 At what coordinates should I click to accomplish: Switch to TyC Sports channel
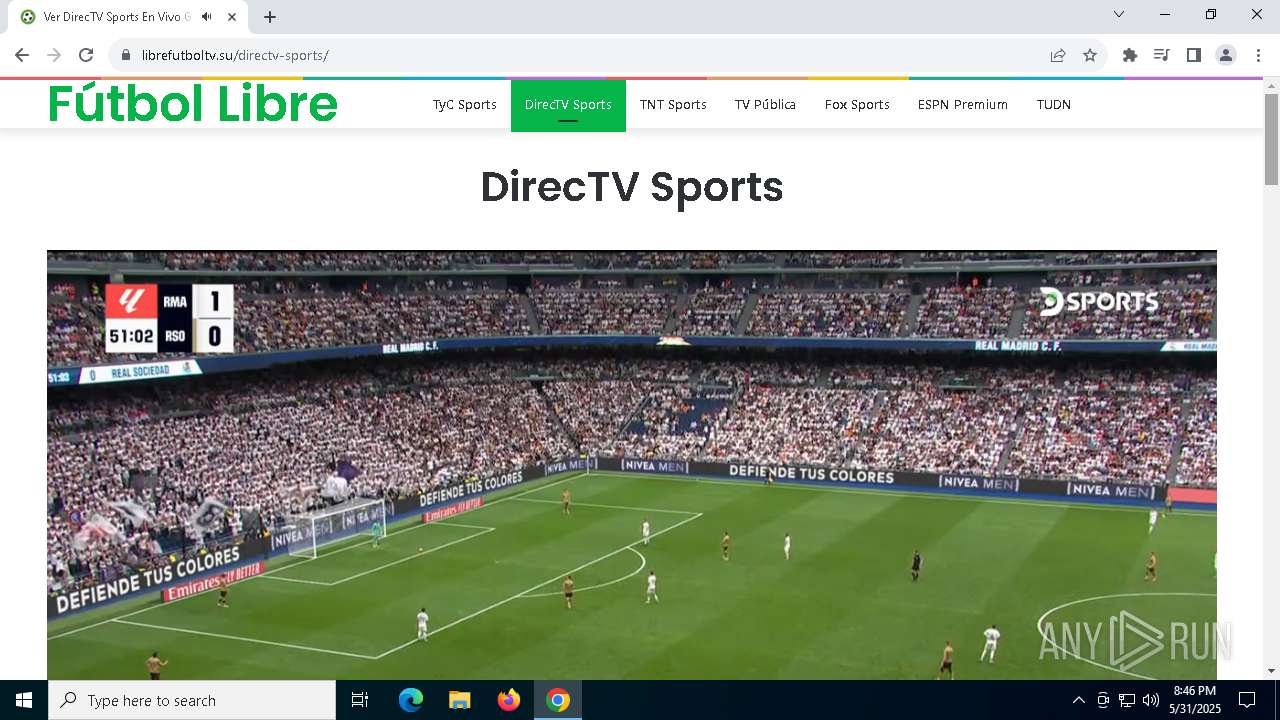pyautogui.click(x=465, y=104)
